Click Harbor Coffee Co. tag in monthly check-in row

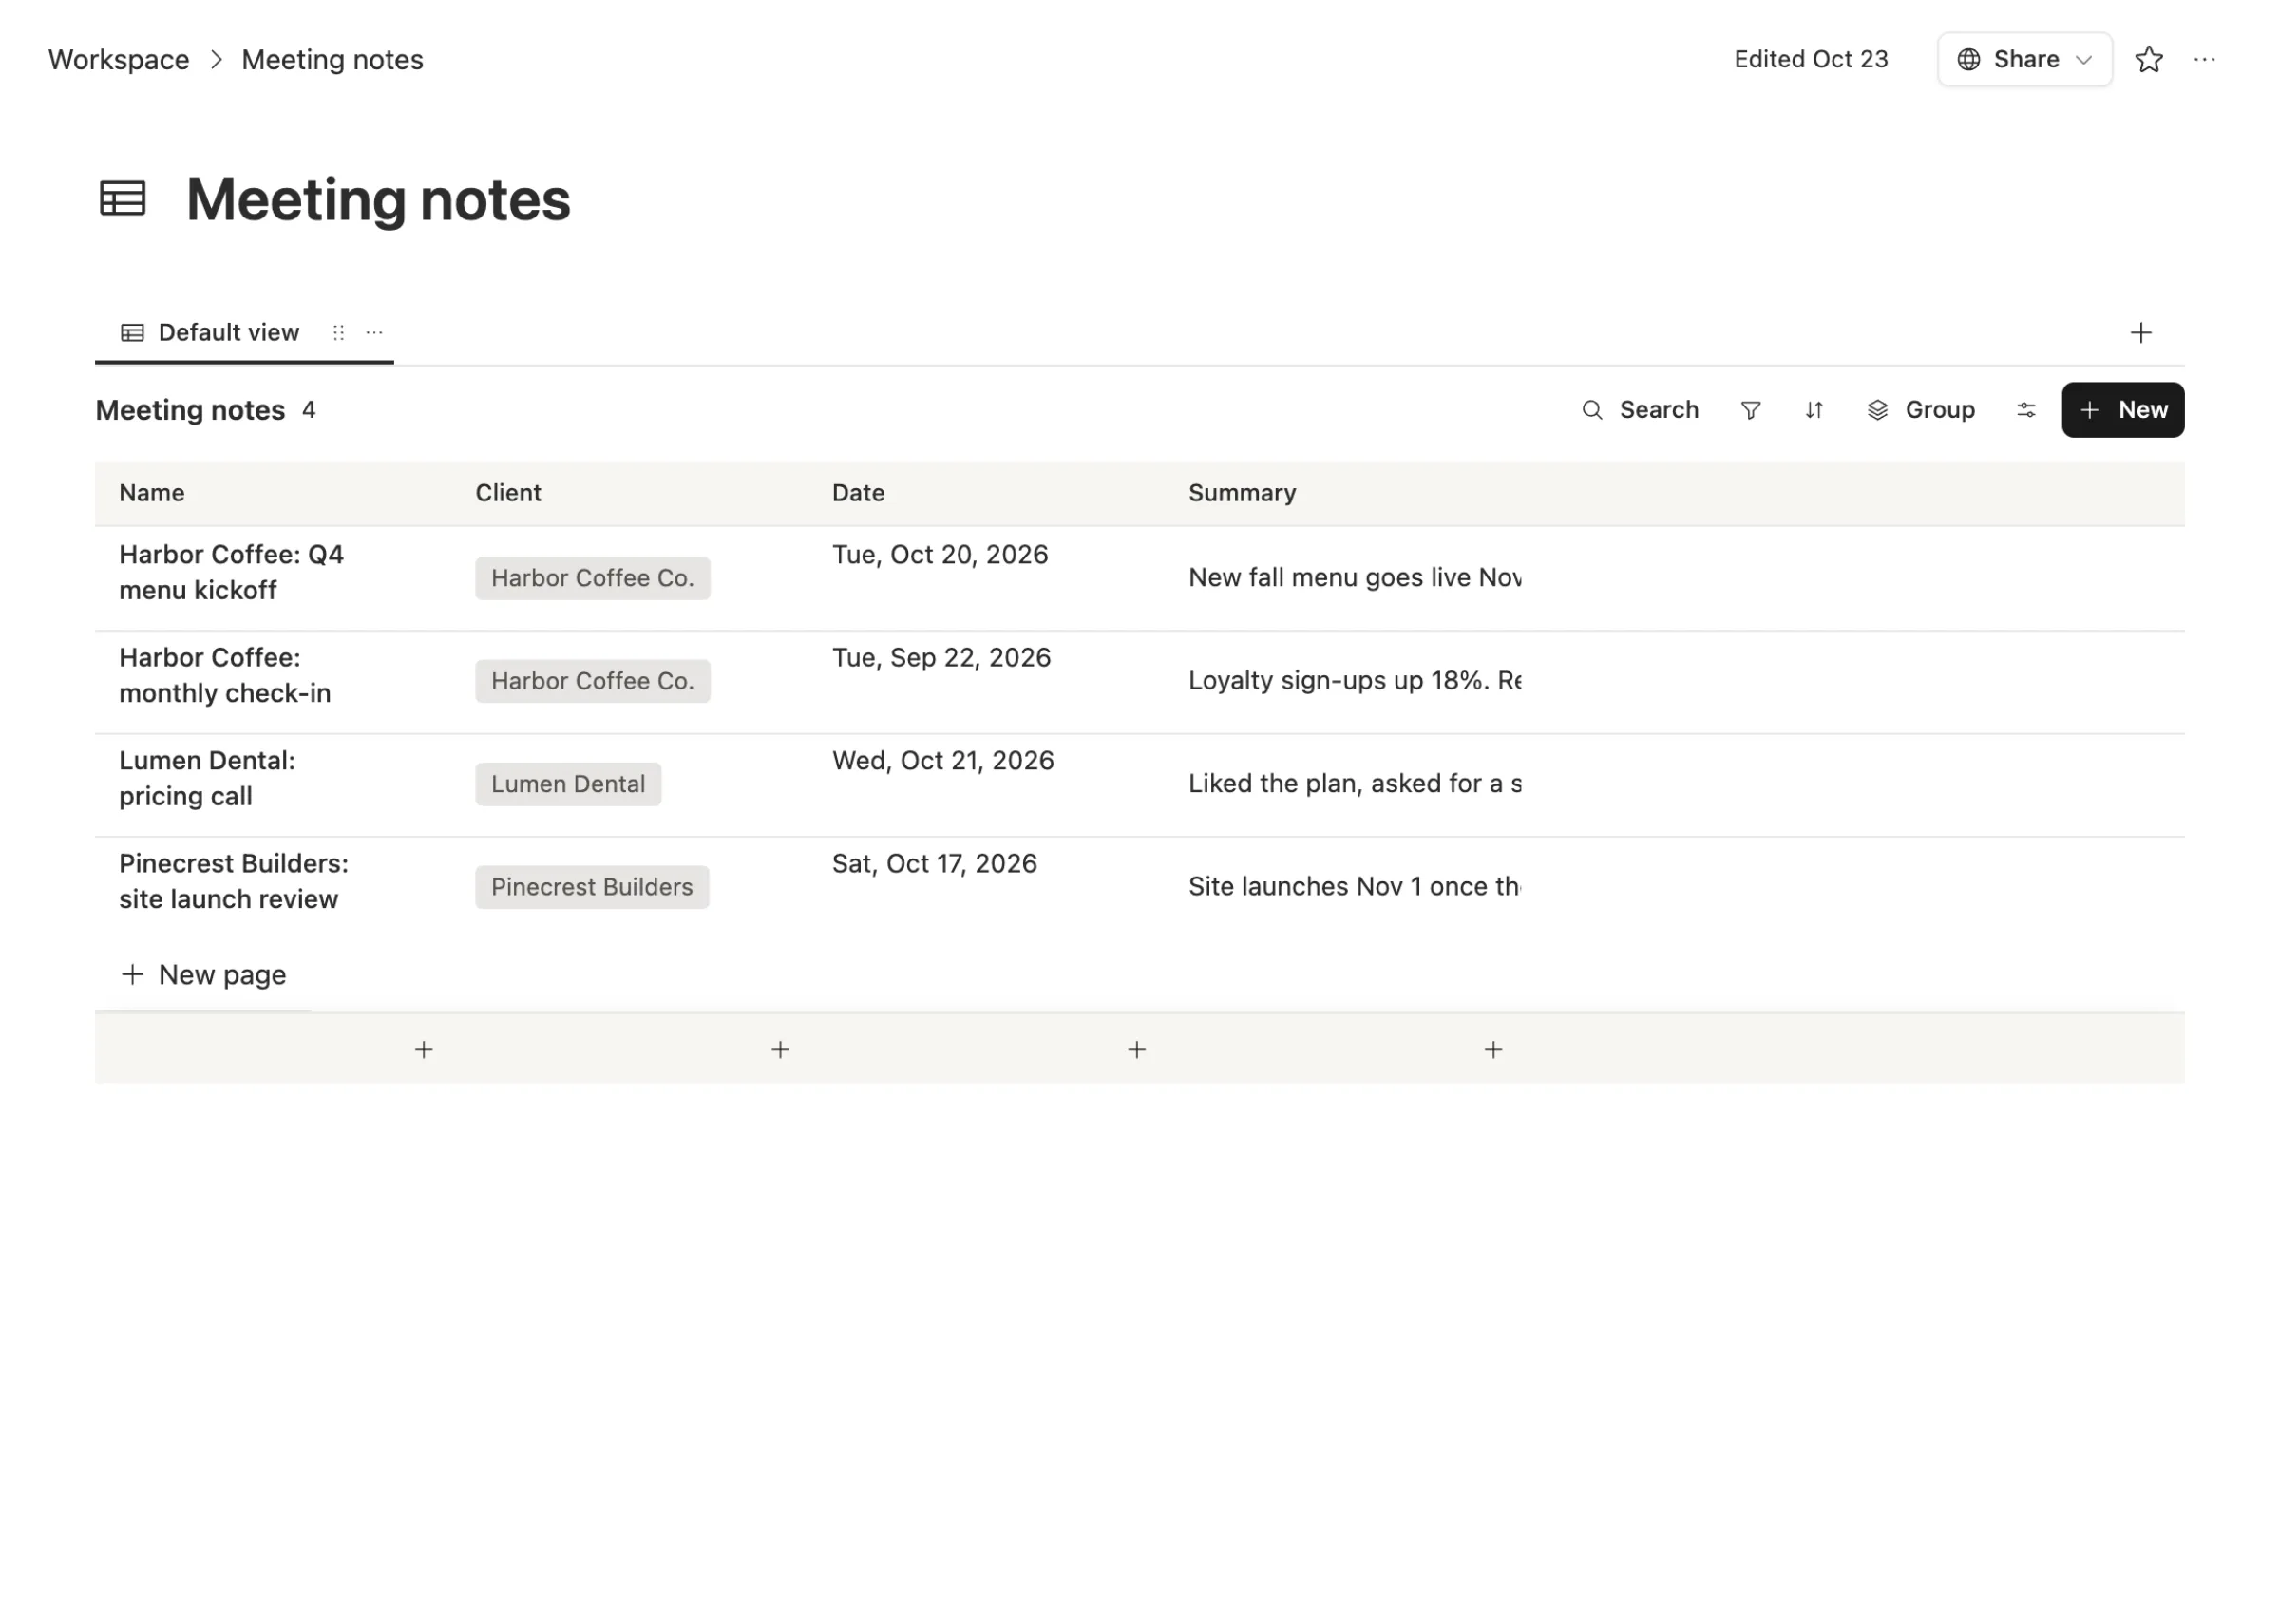tap(592, 681)
